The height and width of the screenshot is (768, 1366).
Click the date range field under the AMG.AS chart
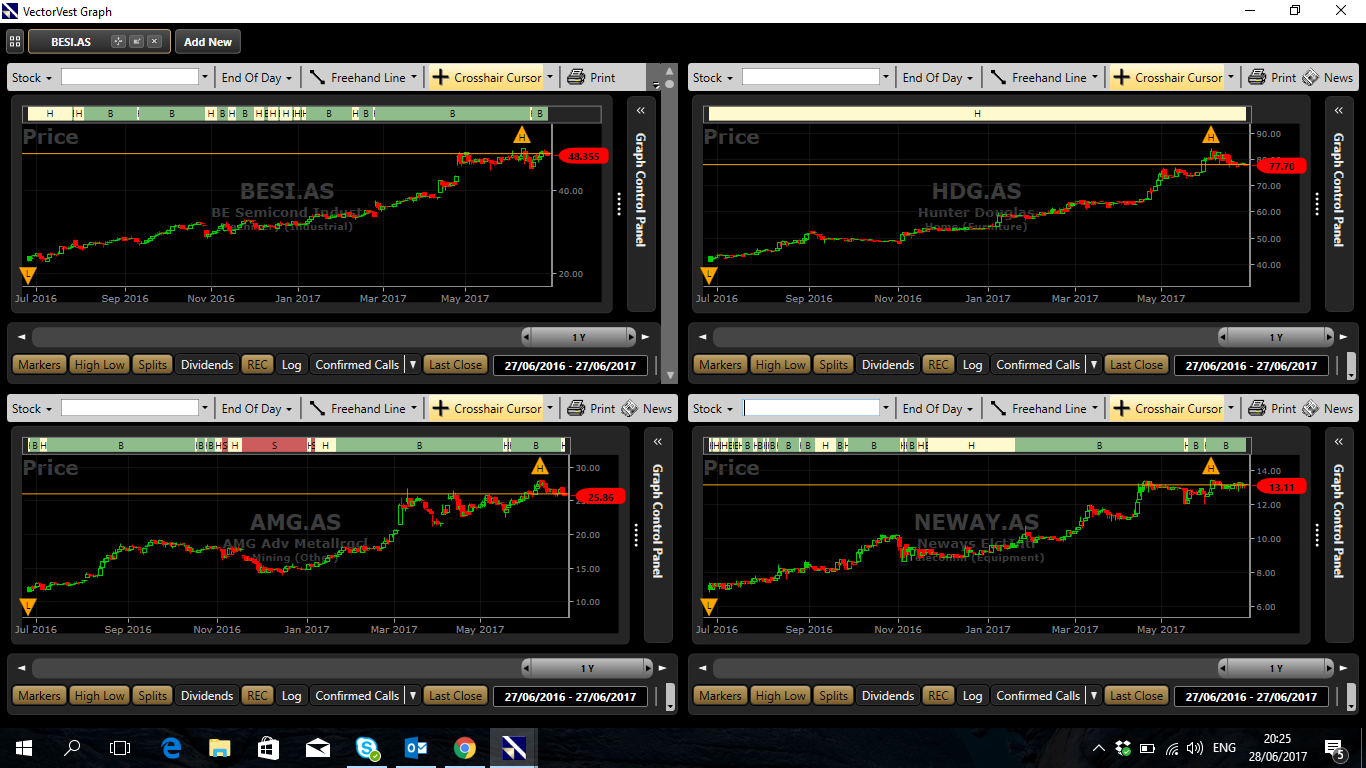click(x=570, y=696)
